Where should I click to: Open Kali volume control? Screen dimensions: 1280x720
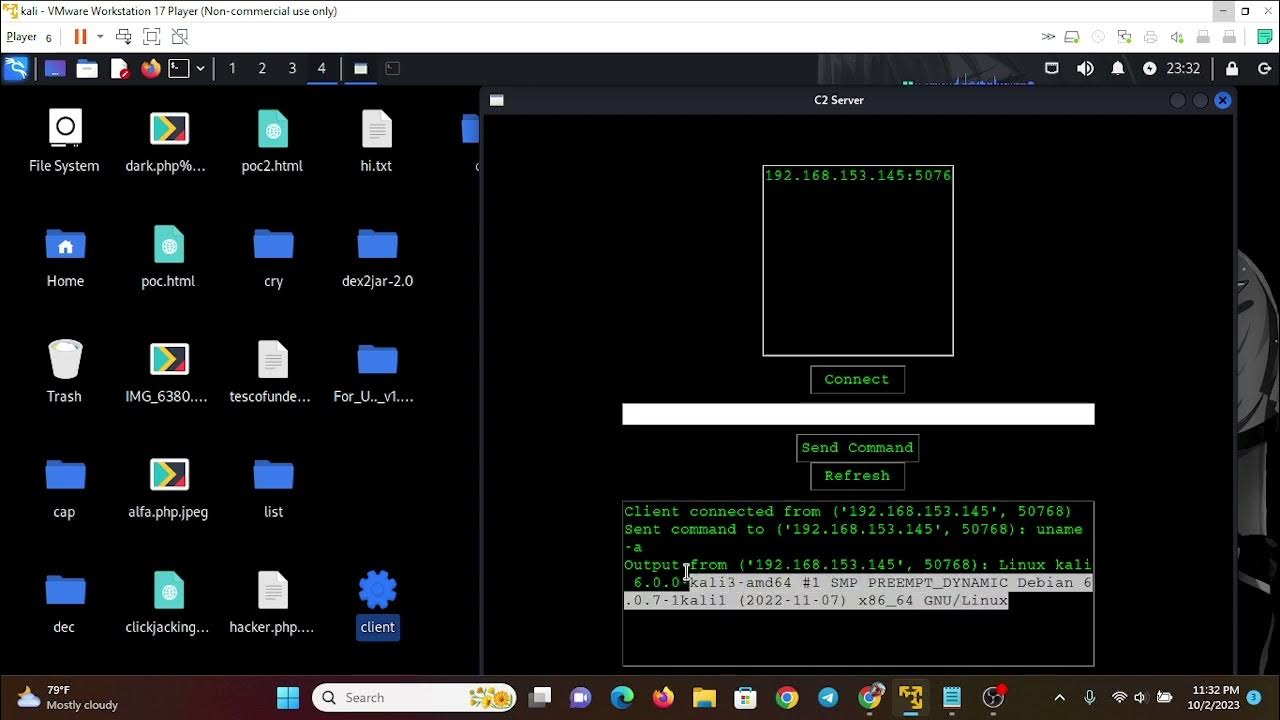(1085, 69)
